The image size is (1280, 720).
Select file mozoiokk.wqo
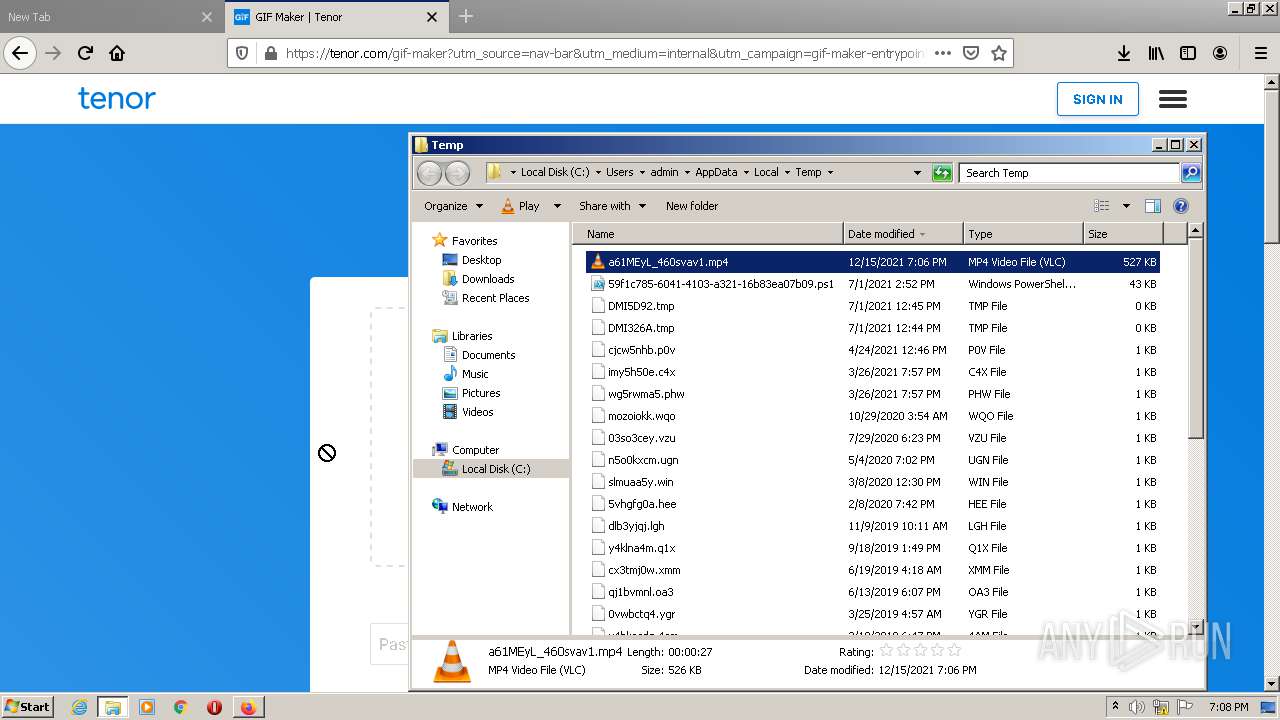click(x=873, y=416)
